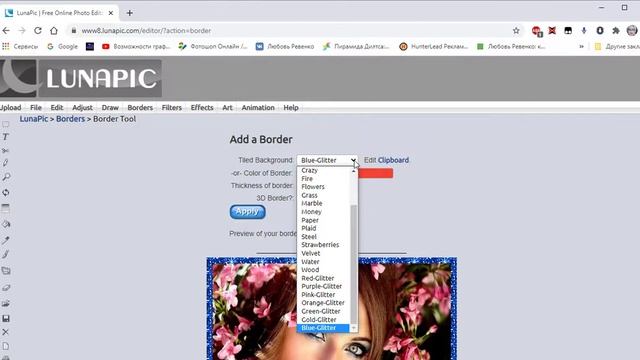The width and height of the screenshot is (640, 360).
Task: Select the rectangular selection tool
Action: 6,124
